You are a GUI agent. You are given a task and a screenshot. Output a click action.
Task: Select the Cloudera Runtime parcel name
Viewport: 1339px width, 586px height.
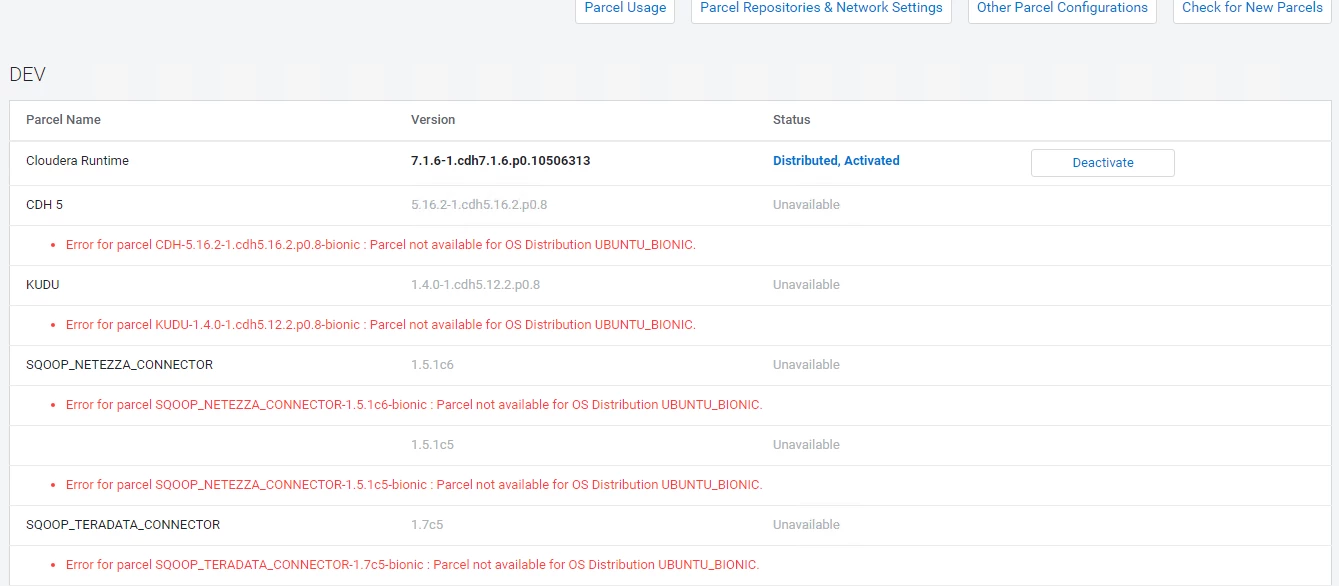77,161
